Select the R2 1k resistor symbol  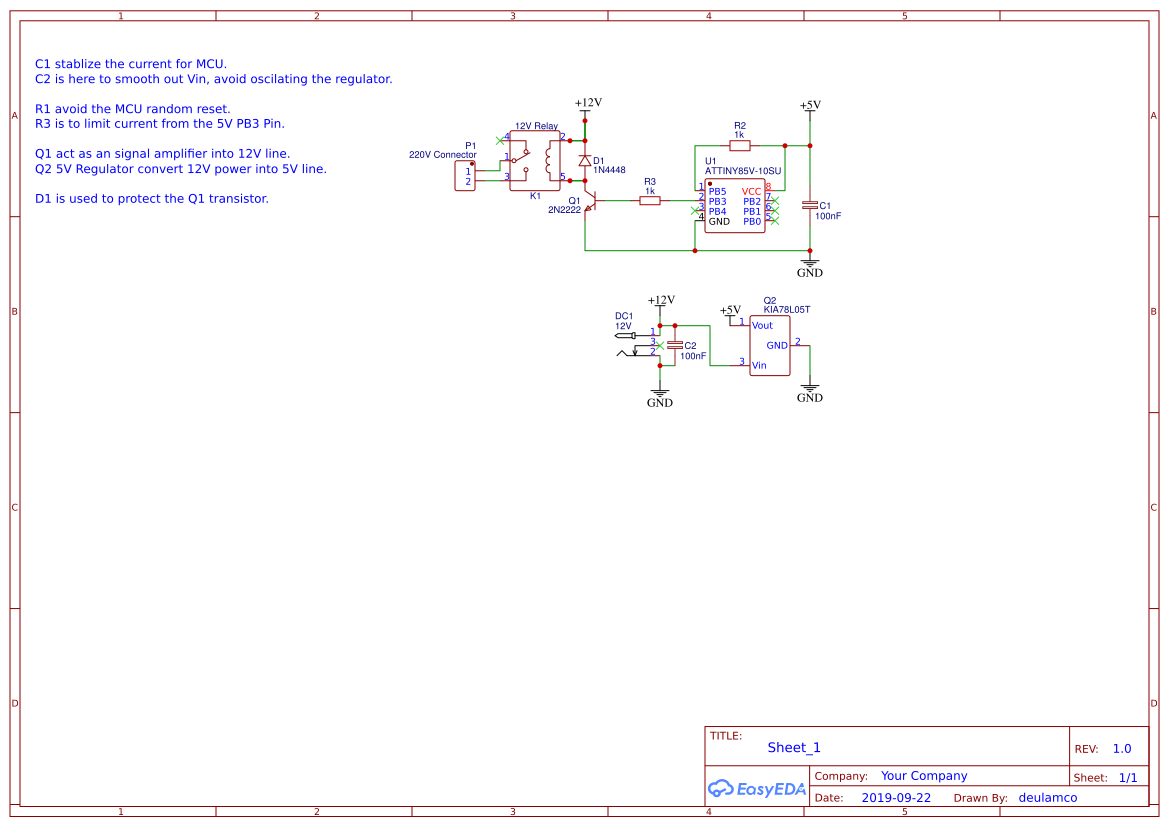point(740,145)
